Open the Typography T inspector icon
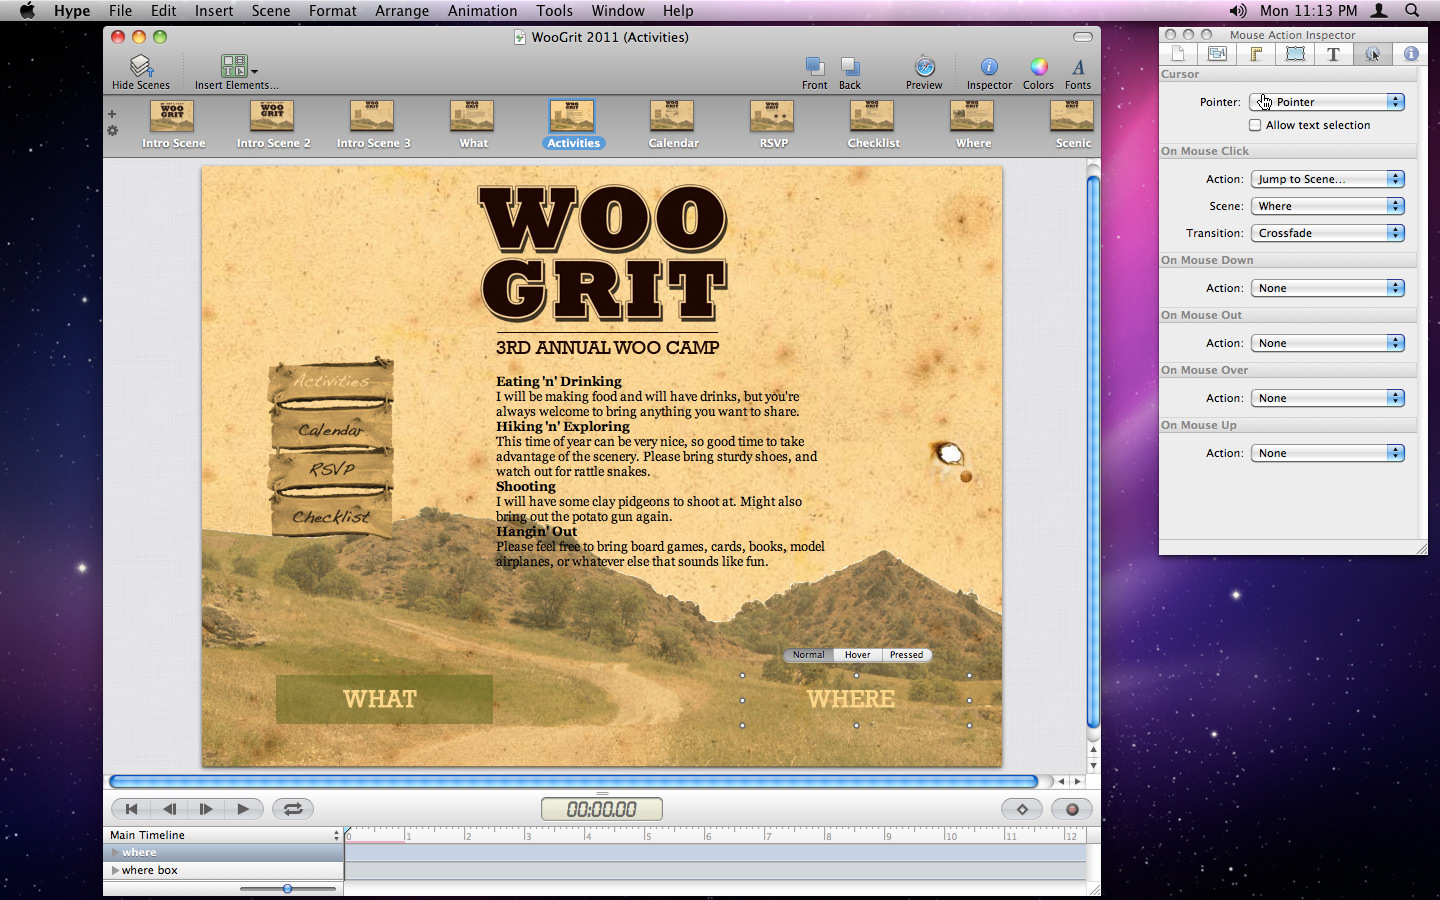The height and width of the screenshot is (900, 1440). [x=1333, y=54]
